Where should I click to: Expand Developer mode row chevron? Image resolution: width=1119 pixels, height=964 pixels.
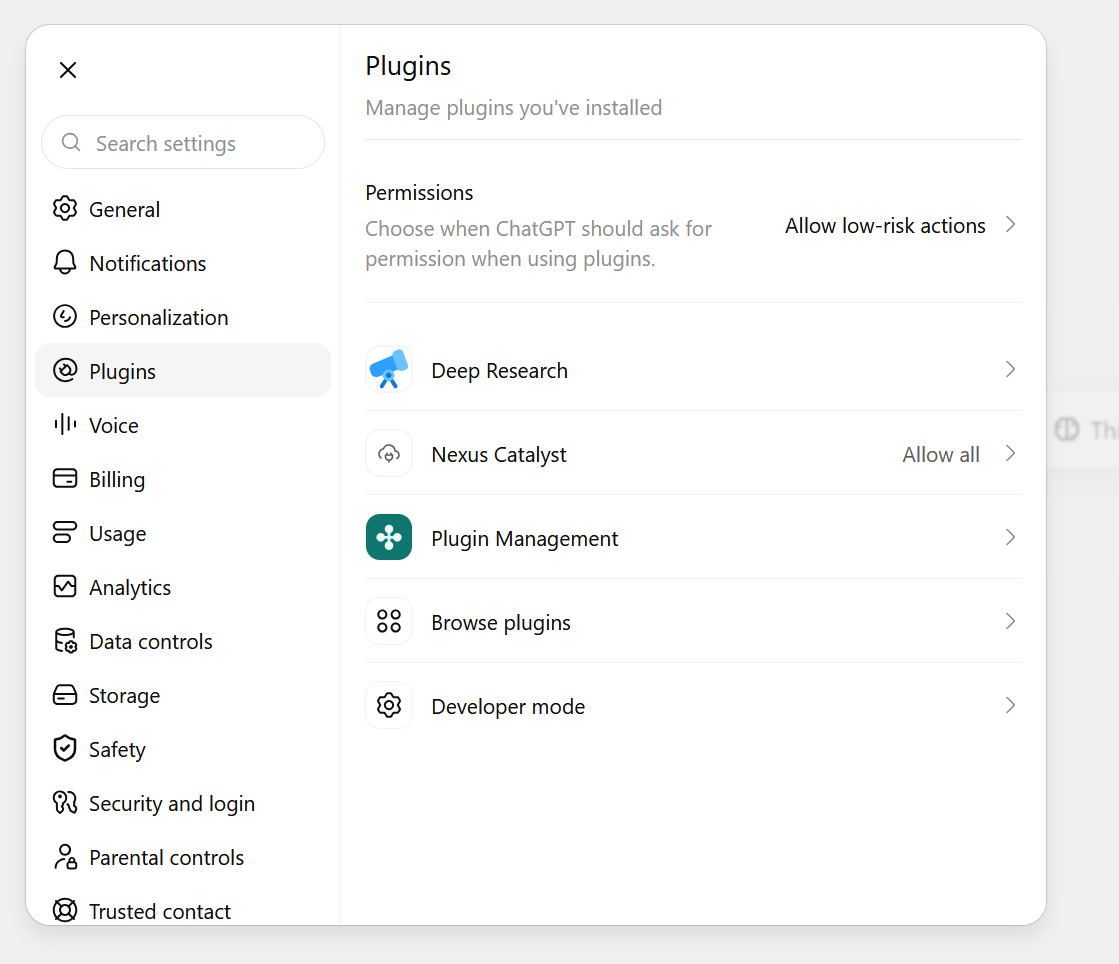(x=1011, y=706)
